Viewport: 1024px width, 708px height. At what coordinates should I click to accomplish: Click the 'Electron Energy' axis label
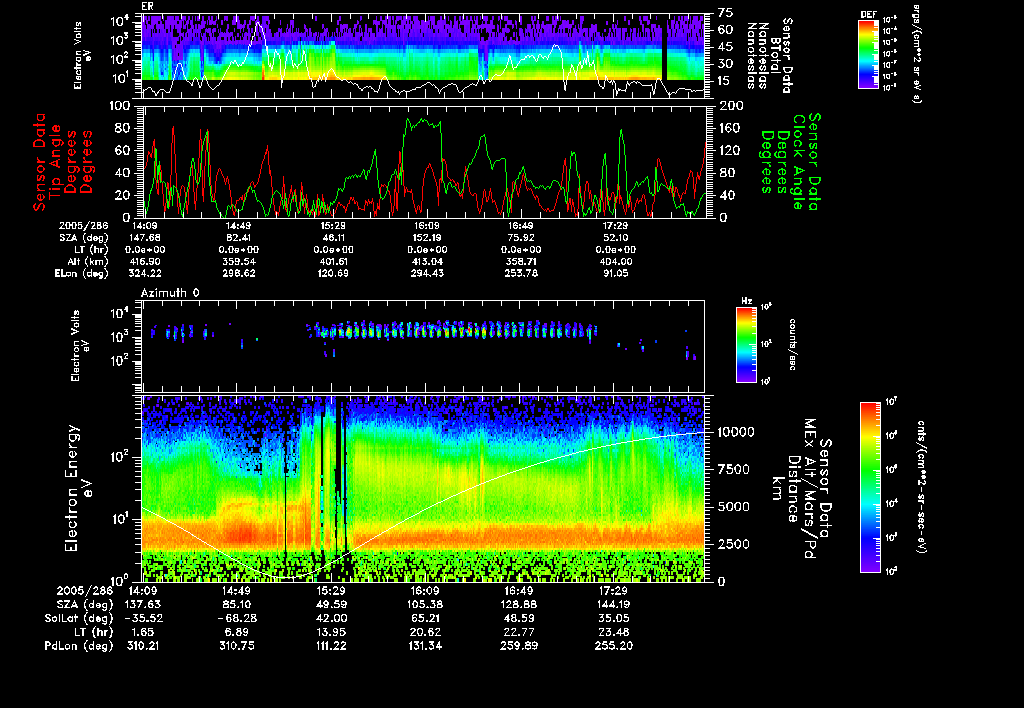point(72,489)
